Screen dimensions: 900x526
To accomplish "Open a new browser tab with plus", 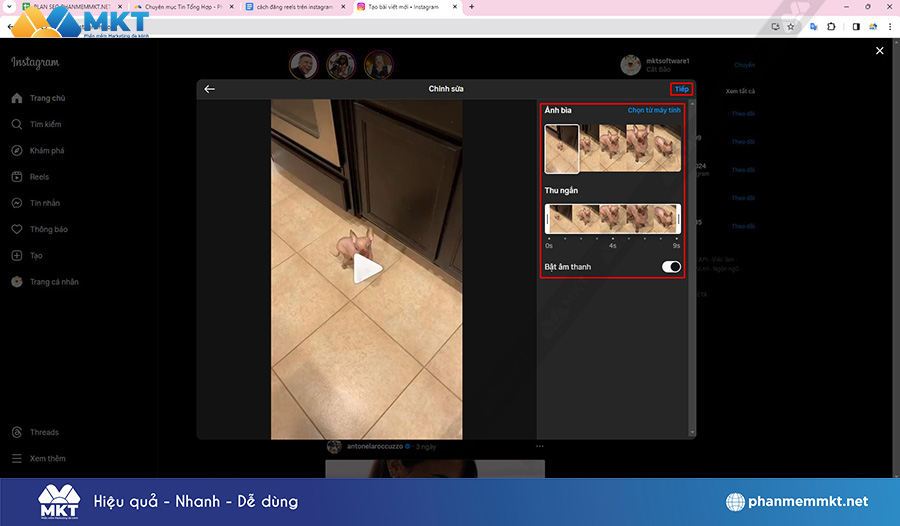I will click(x=472, y=7).
